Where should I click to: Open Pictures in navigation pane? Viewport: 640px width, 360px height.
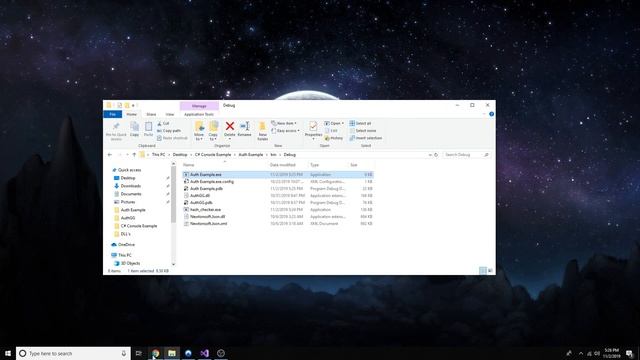[128, 202]
